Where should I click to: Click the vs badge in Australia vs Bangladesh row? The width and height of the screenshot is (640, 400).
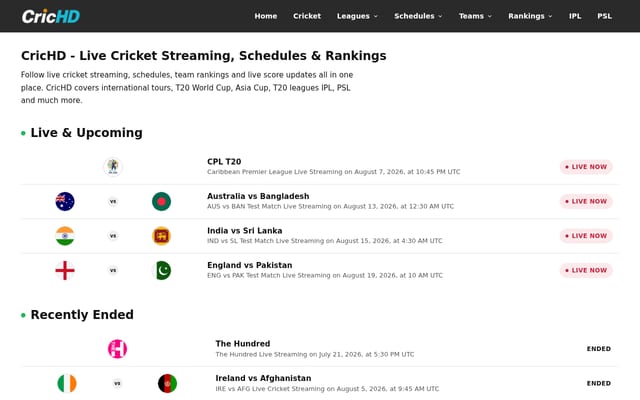coord(113,201)
